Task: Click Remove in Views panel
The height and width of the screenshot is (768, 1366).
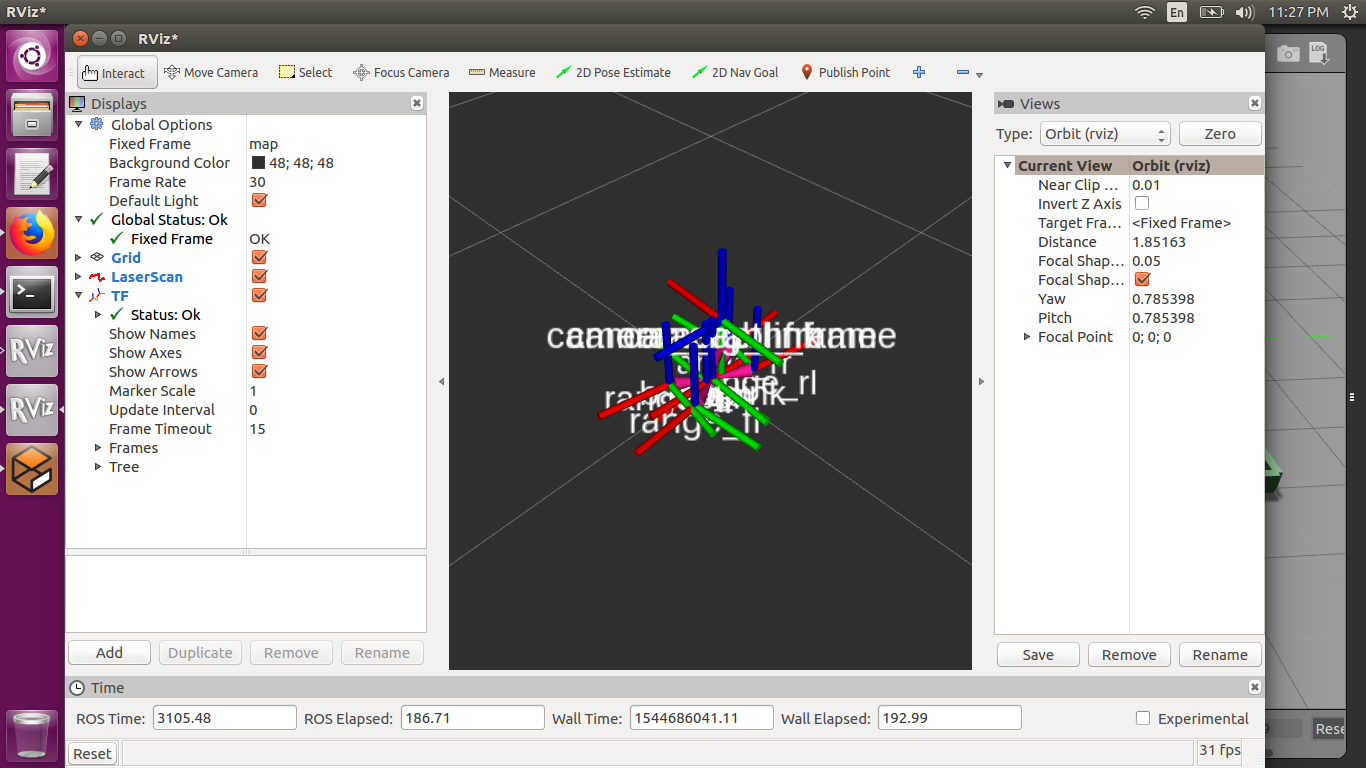Action: coord(1129,655)
